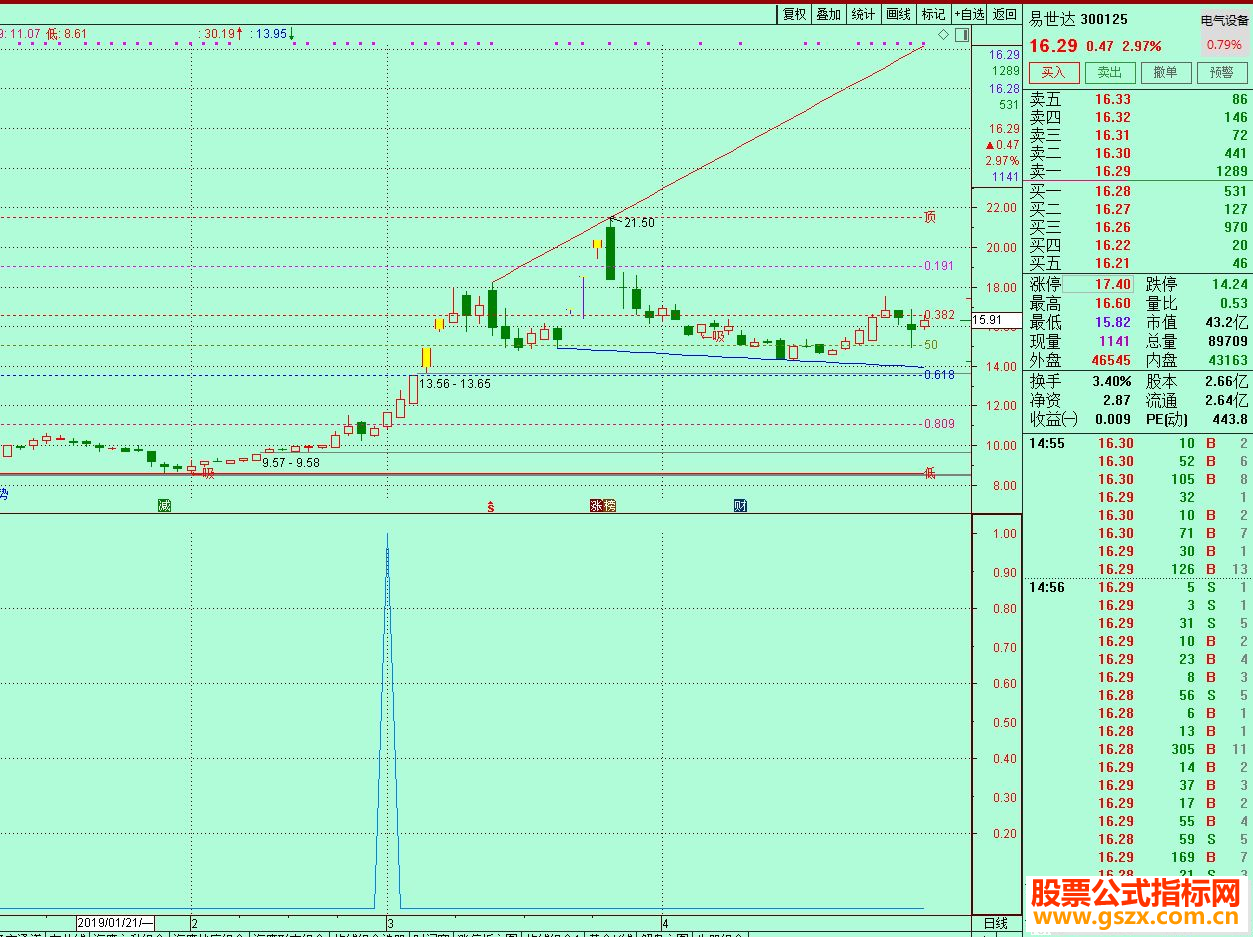Click the 13.56 - 13.65 gap label

pyautogui.click(x=455, y=384)
